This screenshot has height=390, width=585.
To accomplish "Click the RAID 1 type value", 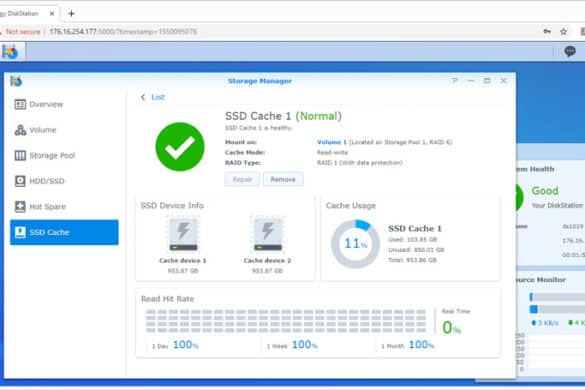I will 360,163.
